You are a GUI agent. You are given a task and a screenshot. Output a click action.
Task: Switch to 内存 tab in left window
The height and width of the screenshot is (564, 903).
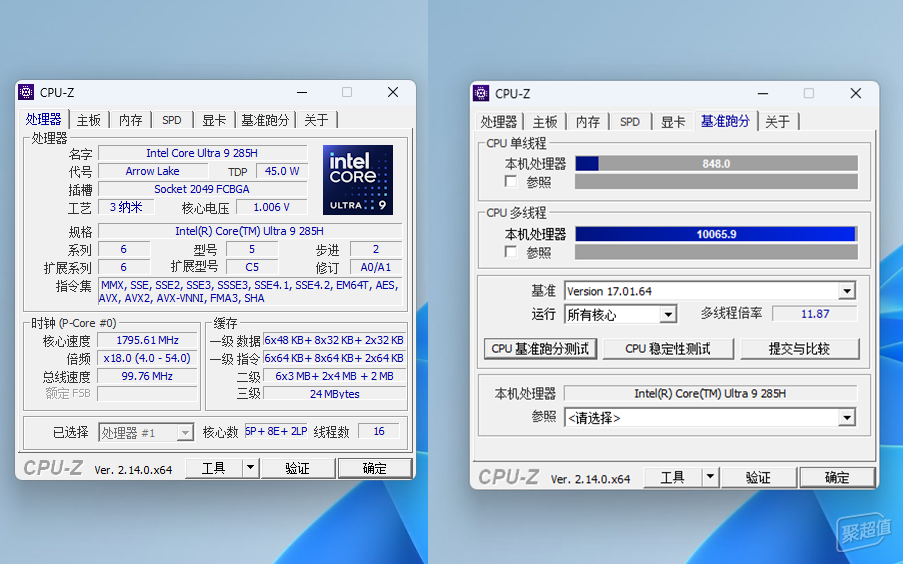coord(131,120)
